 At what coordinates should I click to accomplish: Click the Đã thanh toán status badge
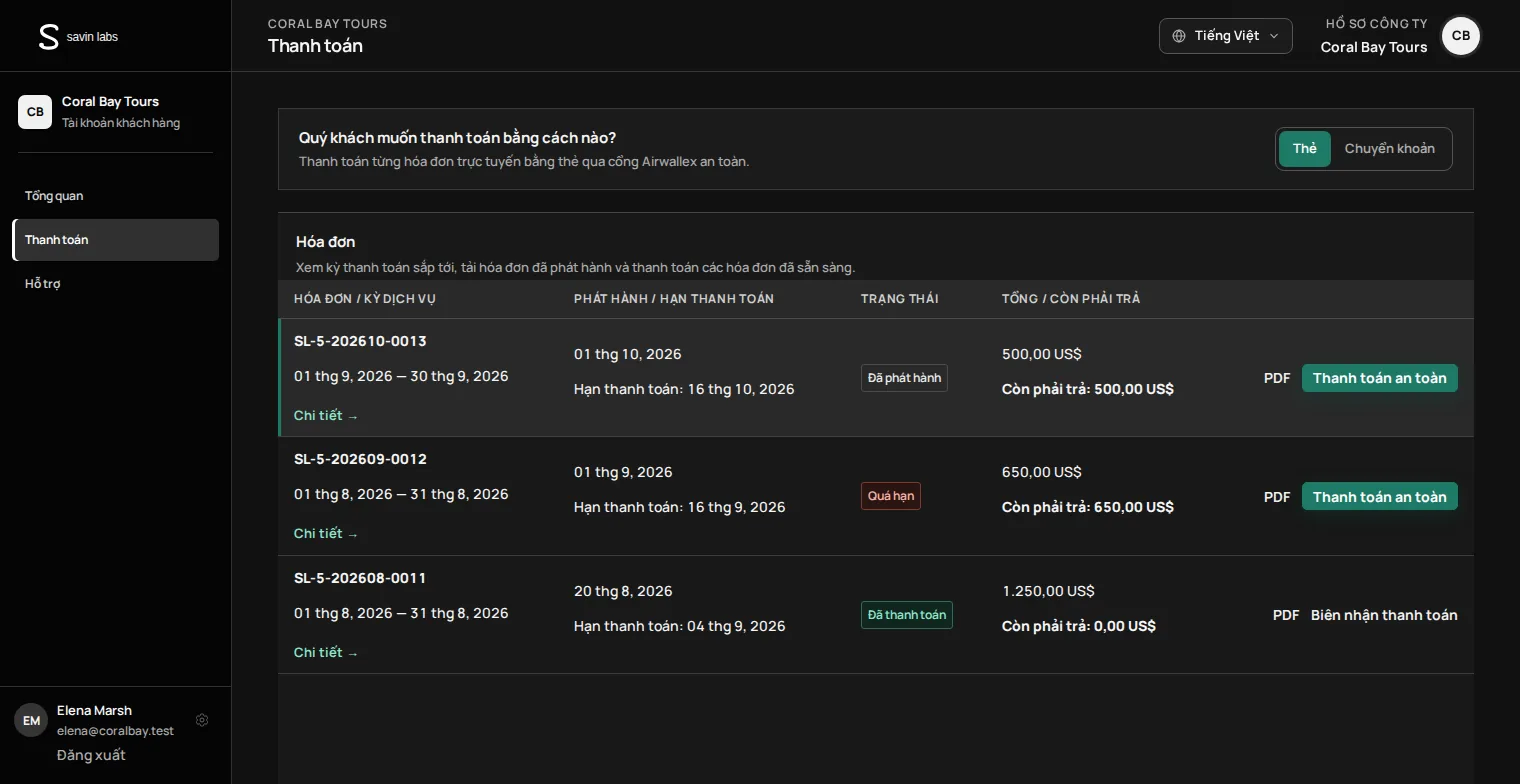907,615
